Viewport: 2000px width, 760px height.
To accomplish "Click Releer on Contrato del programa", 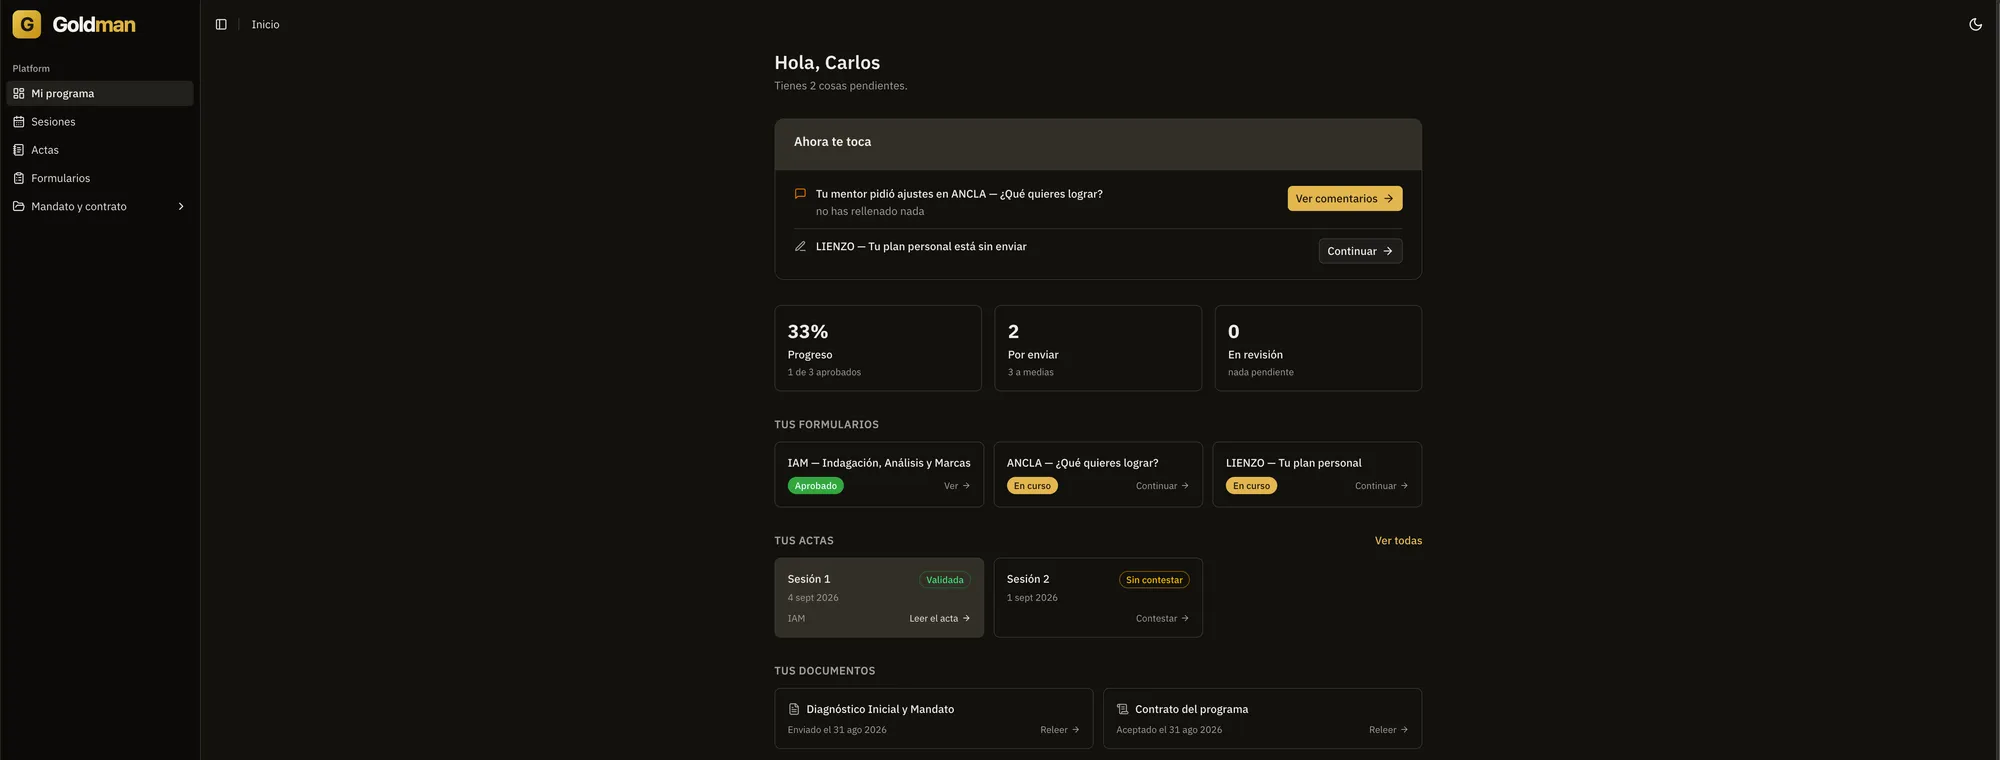I will tap(1389, 730).
